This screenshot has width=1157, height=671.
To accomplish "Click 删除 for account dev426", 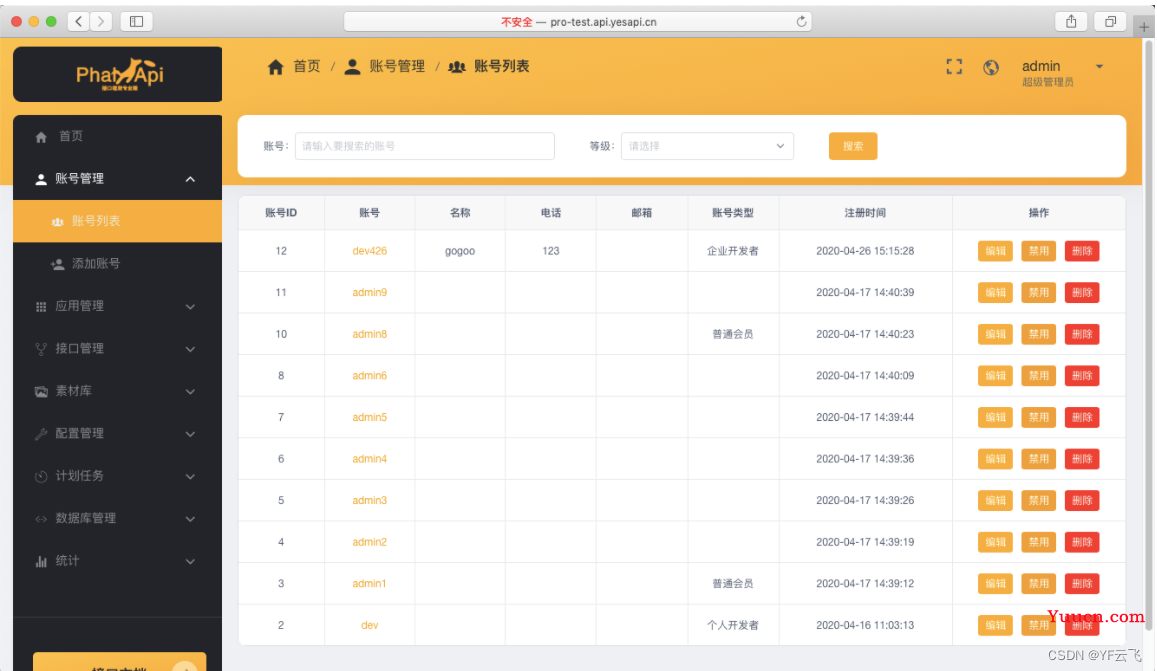I will (1082, 251).
